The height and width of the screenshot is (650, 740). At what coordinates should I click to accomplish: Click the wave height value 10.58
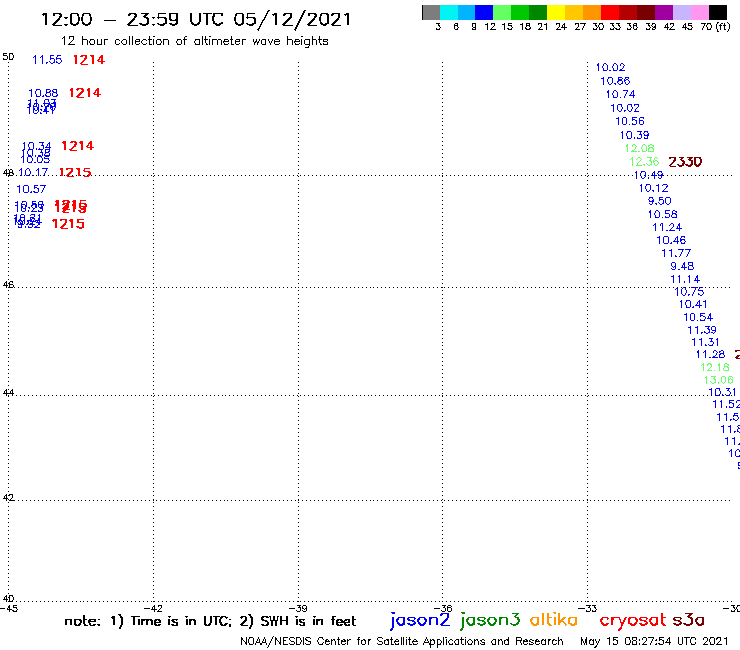tap(662, 214)
